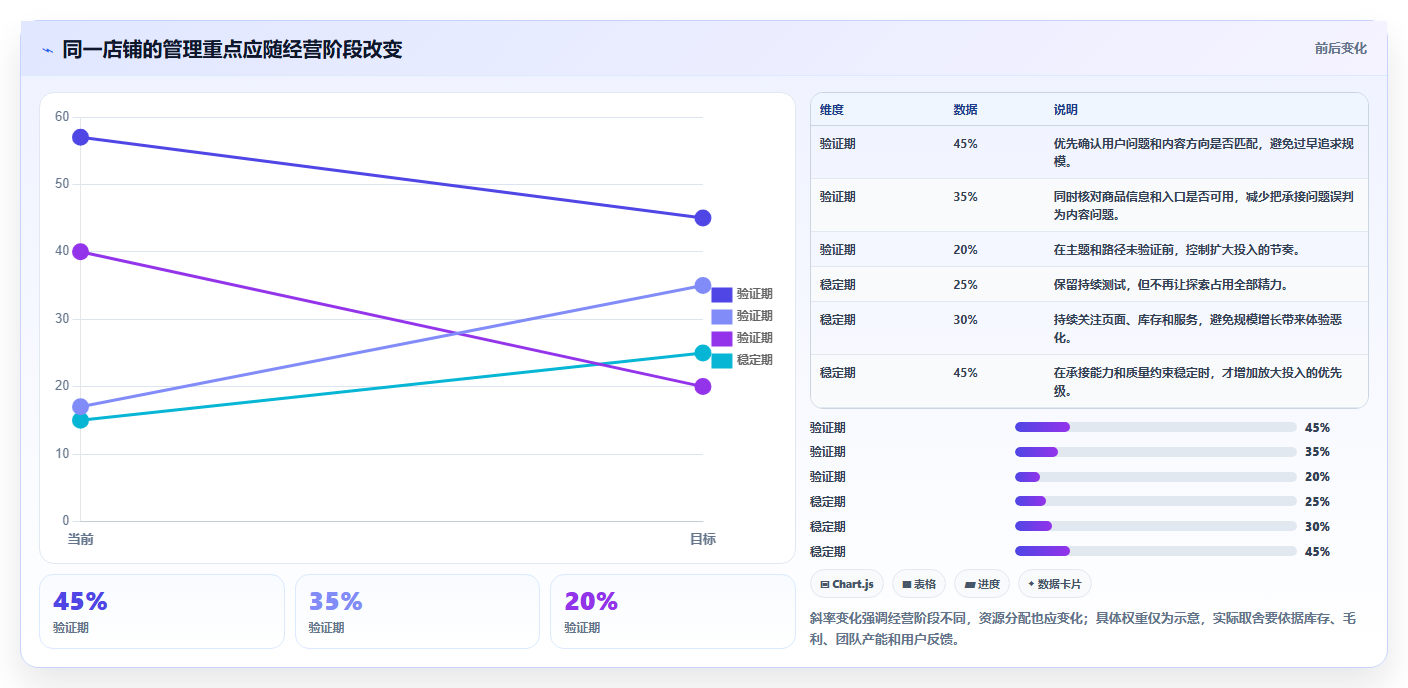1408x688 pixels.
Task: Click the Chart.js tag chip
Action: (x=847, y=584)
